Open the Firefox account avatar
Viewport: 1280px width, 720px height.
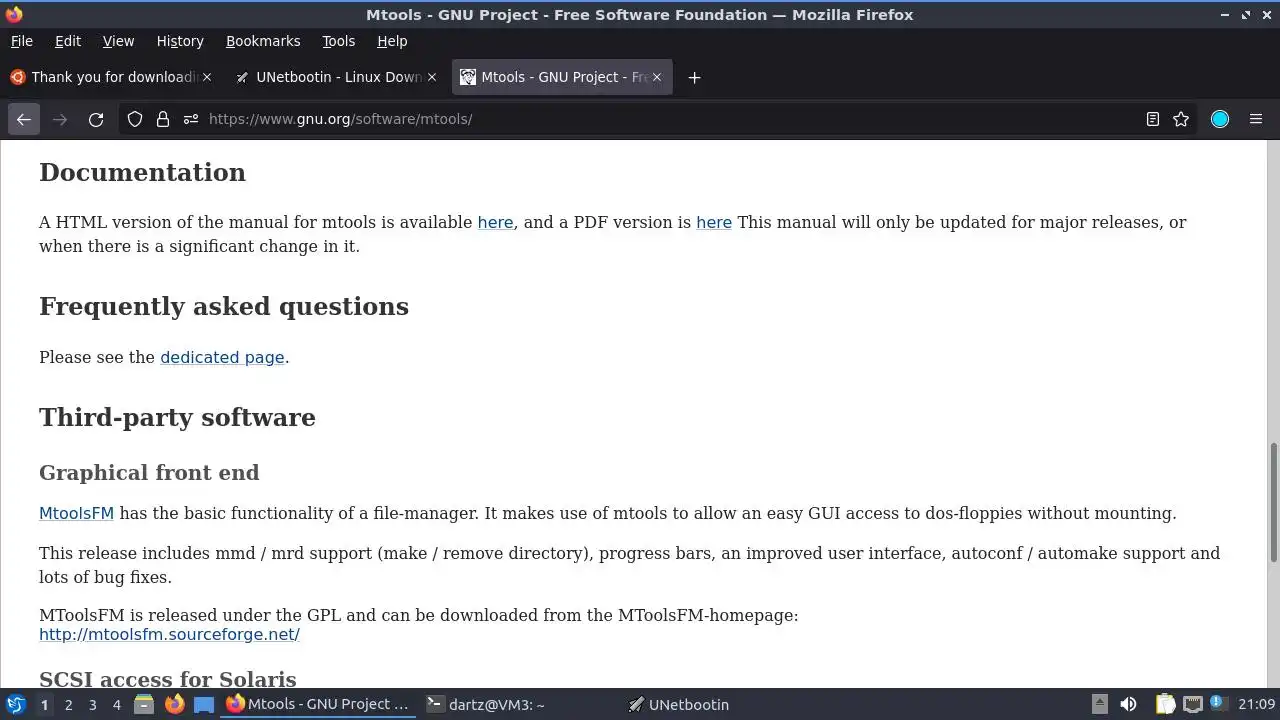click(x=1220, y=119)
